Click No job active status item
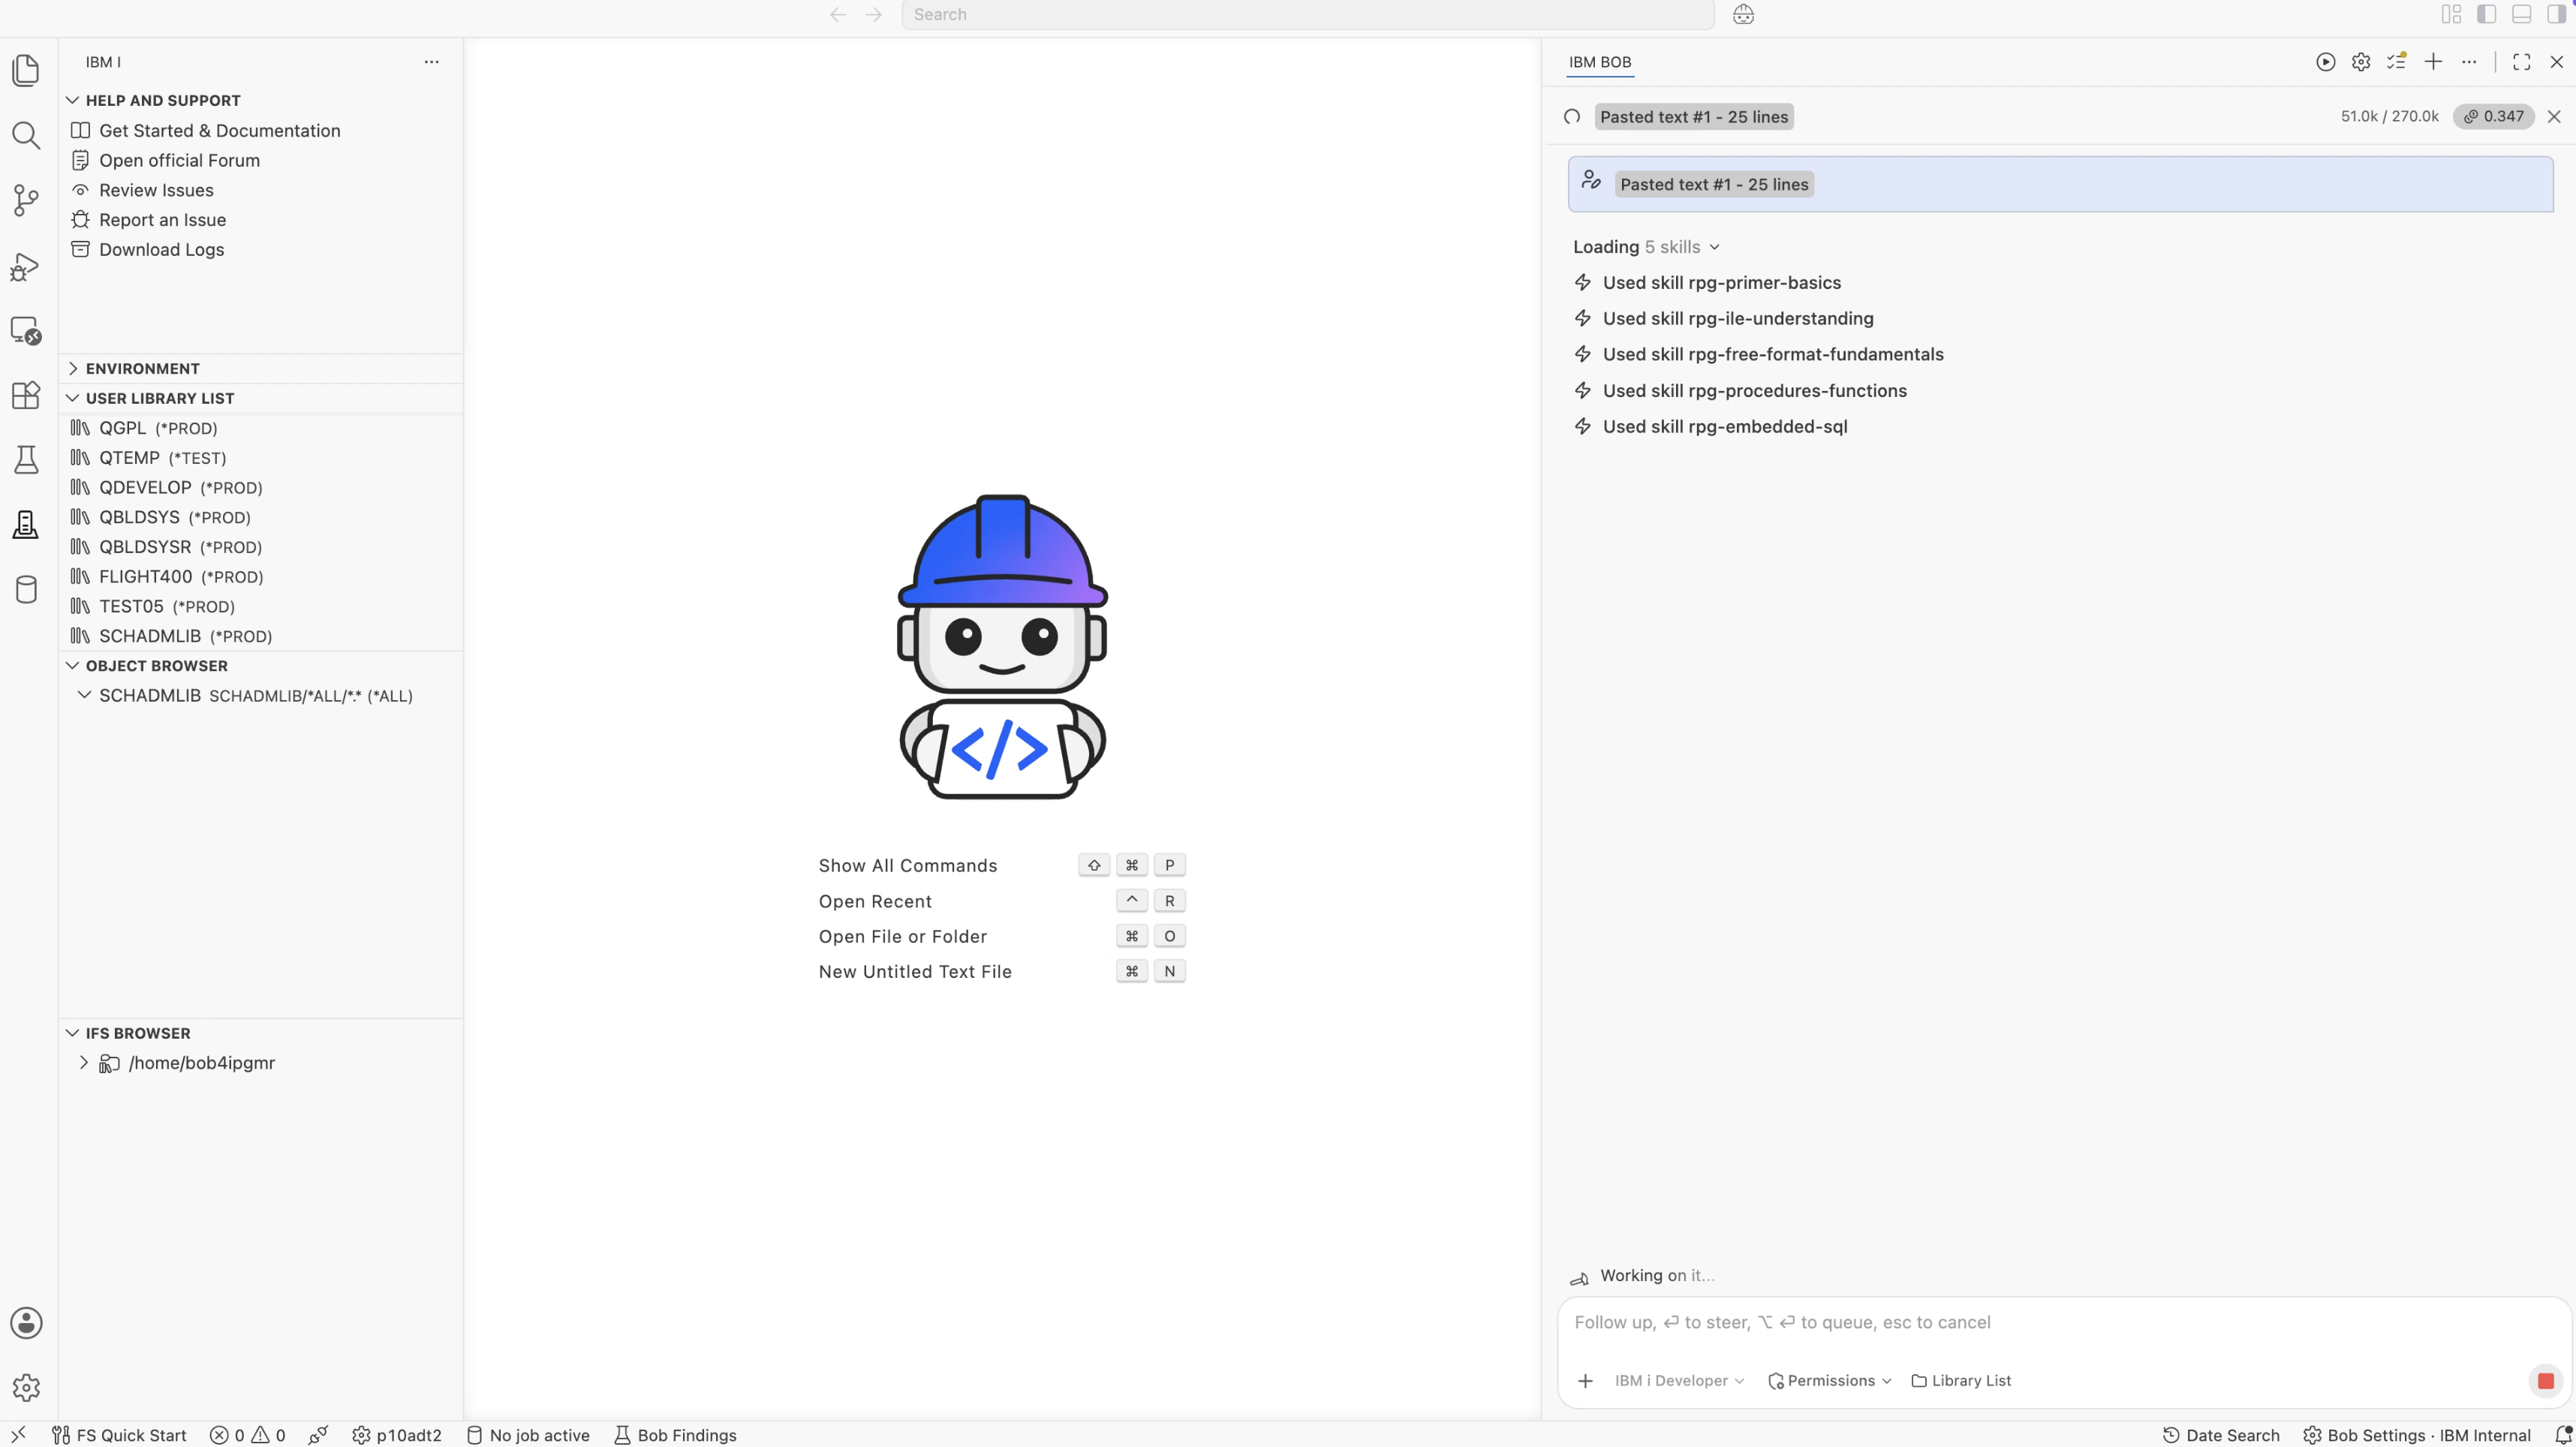 (x=528, y=1435)
